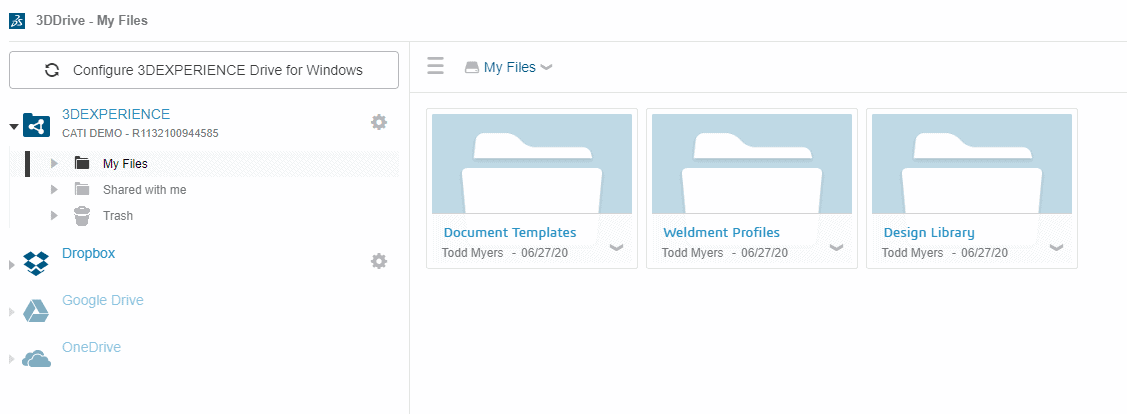The width and height of the screenshot is (1127, 414).
Task: Click the Trash bin icon
Action: click(82, 215)
